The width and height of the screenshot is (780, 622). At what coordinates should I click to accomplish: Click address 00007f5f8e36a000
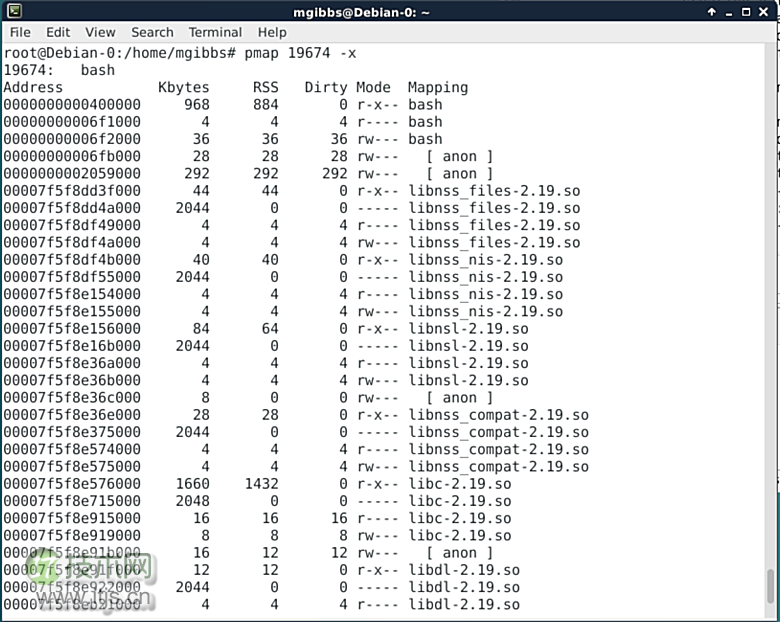[x=72, y=363]
